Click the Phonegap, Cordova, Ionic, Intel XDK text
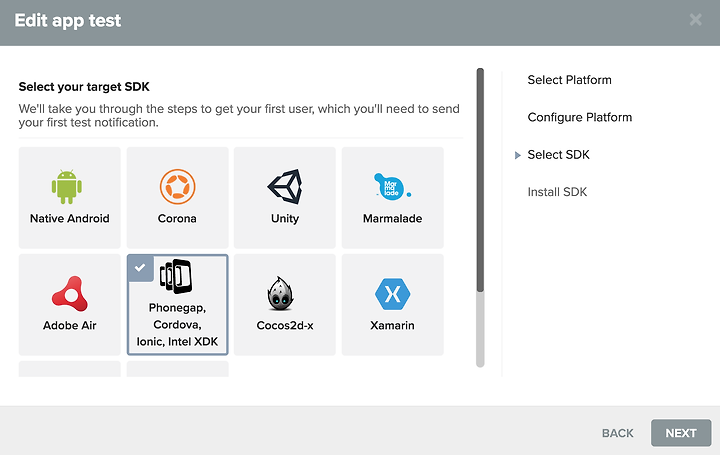720x455 pixels. click(177, 325)
